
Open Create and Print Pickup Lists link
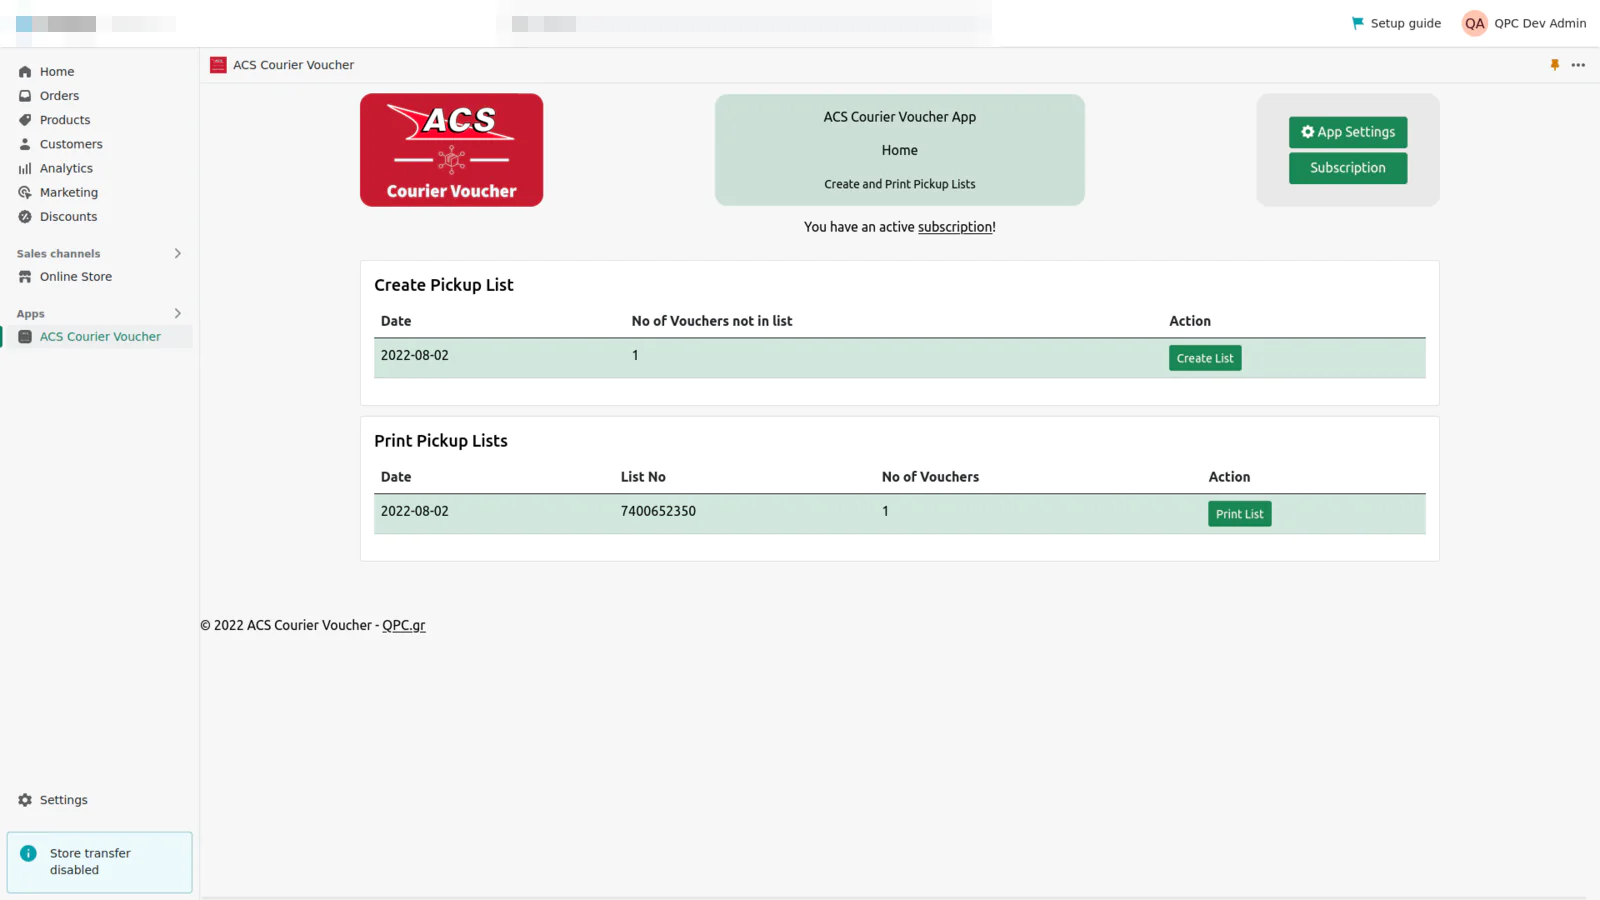pyautogui.click(x=899, y=184)
